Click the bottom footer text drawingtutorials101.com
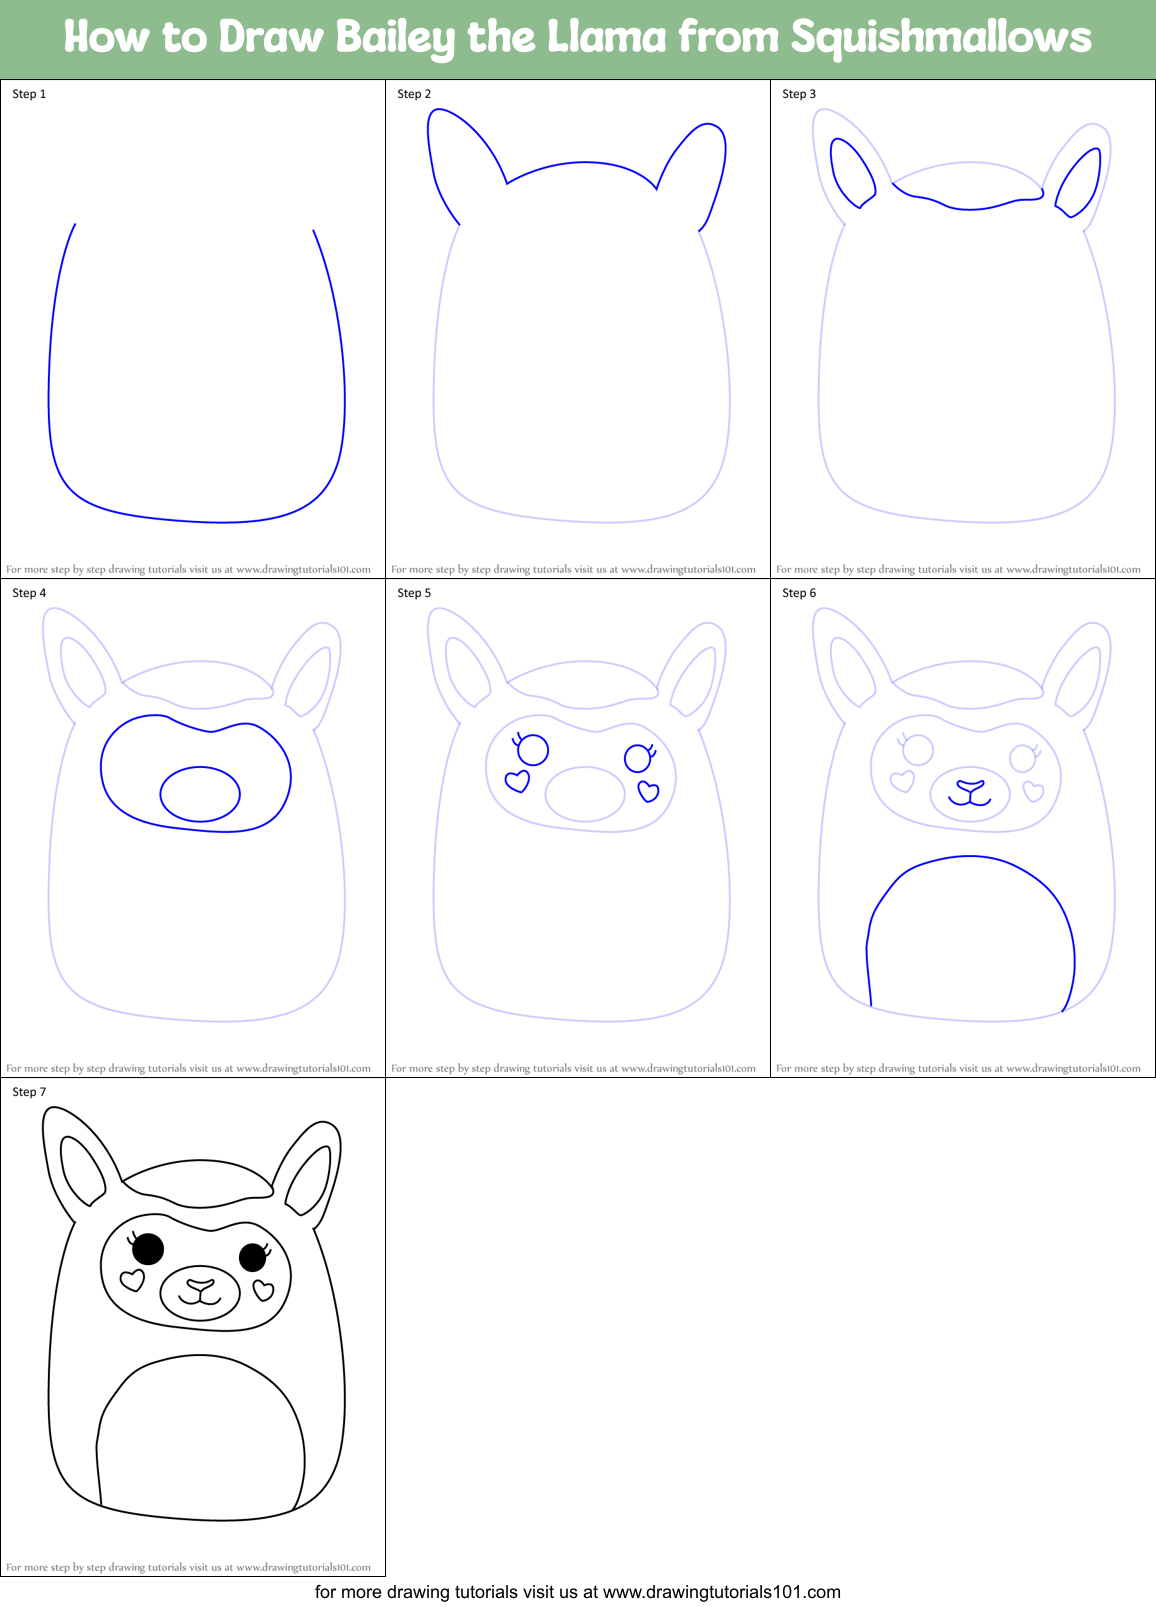 (578, 1592)
